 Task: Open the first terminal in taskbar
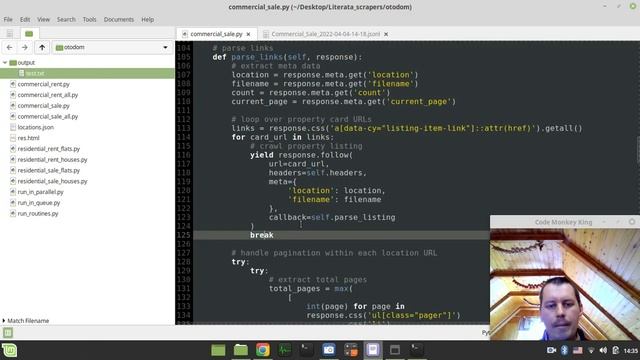tap(307, 350)
